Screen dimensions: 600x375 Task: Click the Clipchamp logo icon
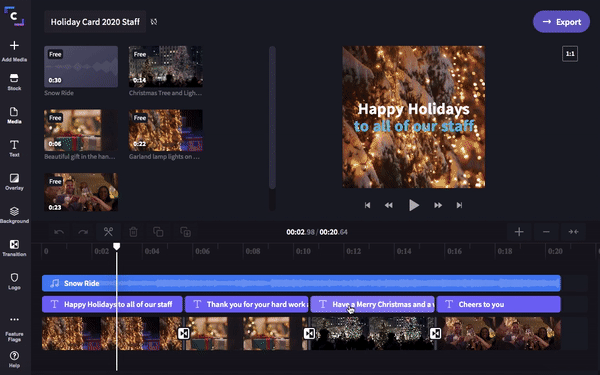14,16
